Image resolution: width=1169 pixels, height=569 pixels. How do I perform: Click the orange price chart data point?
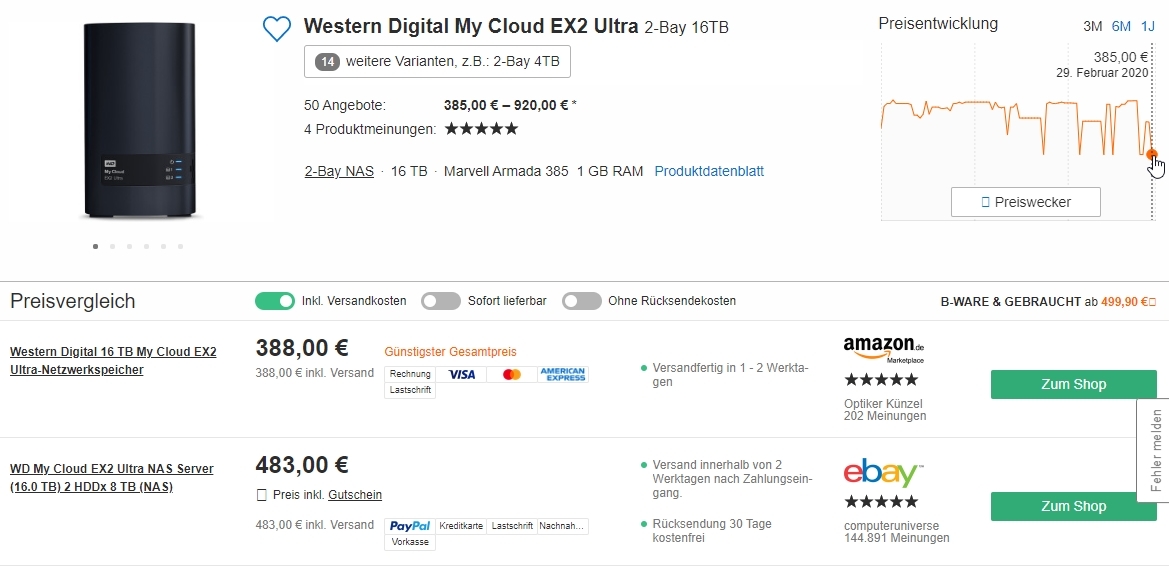[1151, 154]
